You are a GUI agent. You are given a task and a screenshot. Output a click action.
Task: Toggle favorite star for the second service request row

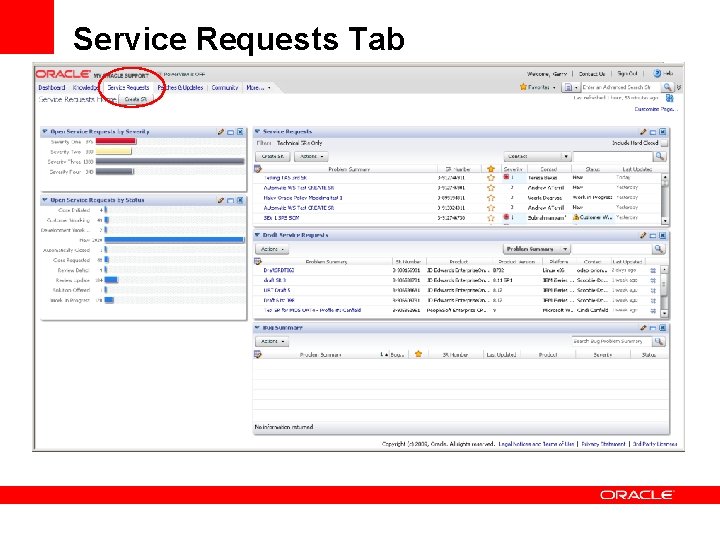click(x=491, y=187)
